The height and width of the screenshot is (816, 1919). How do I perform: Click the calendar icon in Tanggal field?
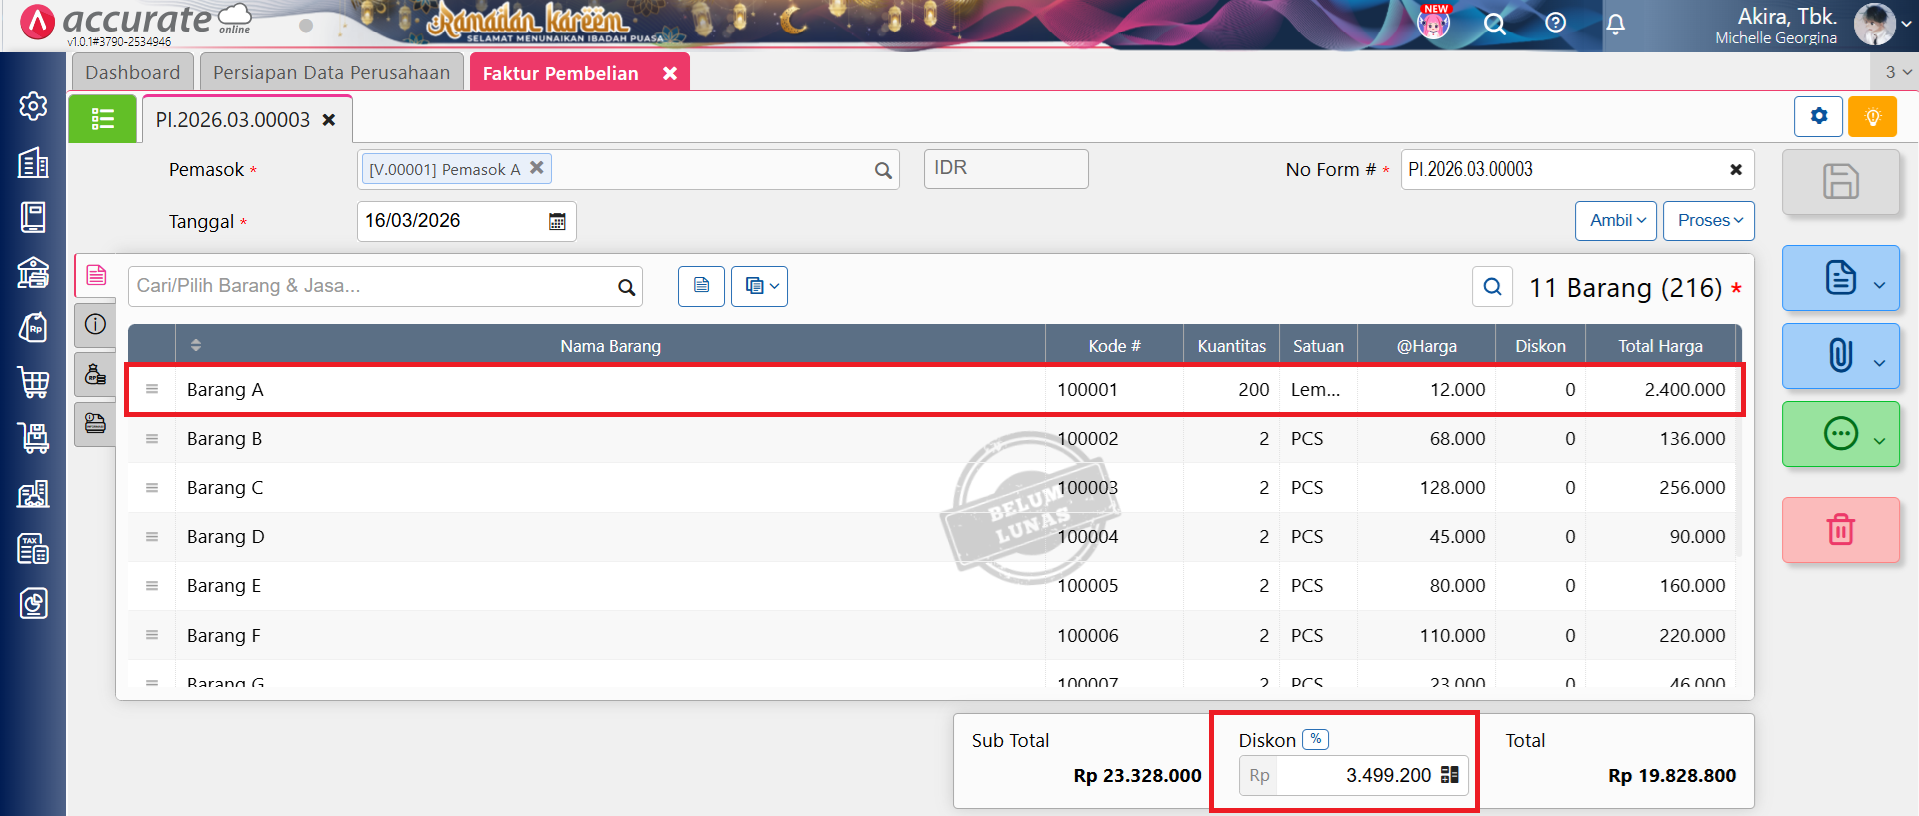pos(557,222)
